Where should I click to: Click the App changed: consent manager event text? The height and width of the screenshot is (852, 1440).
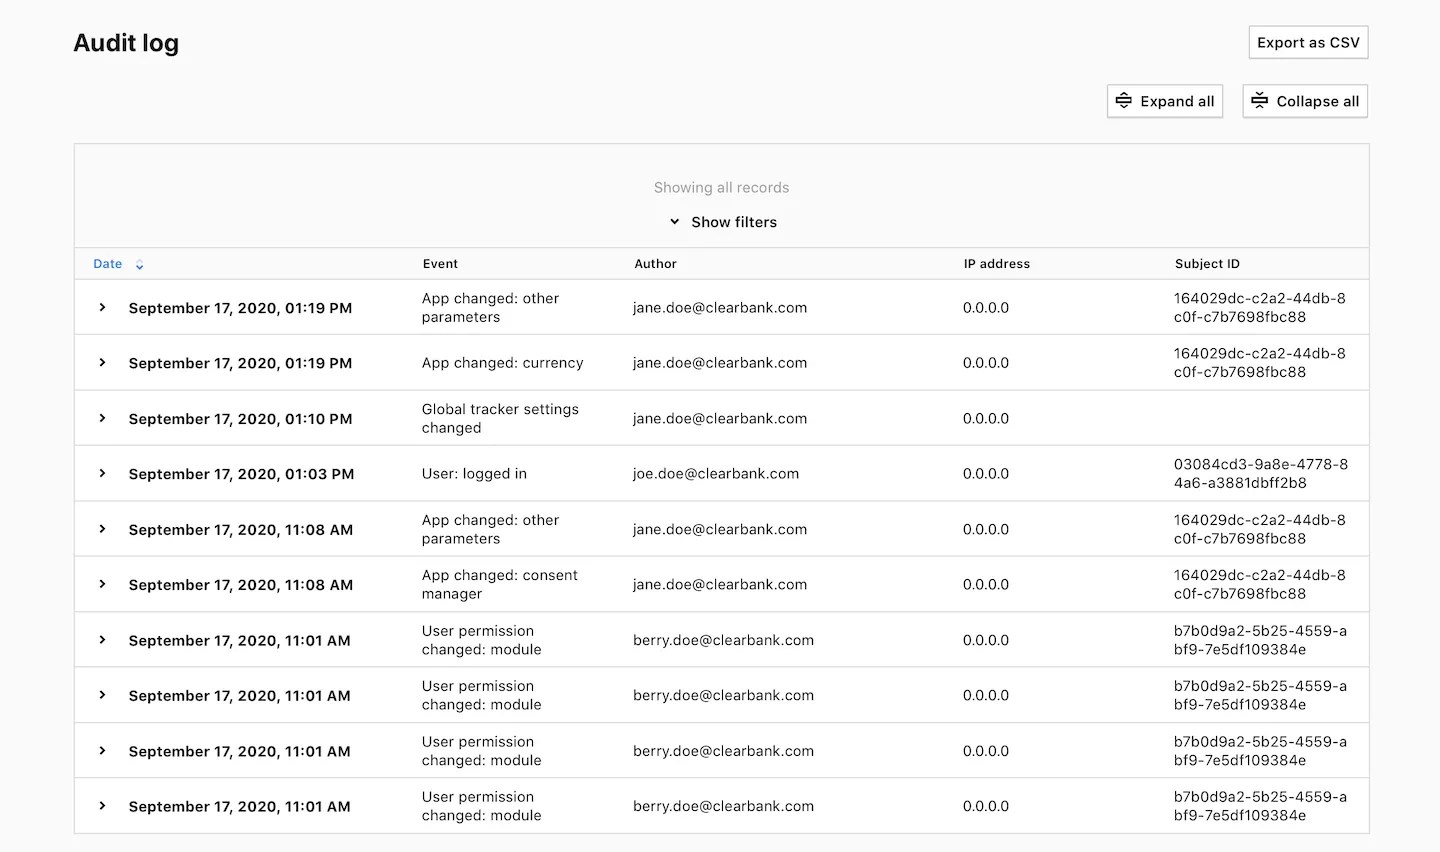(x=500, y=584)
